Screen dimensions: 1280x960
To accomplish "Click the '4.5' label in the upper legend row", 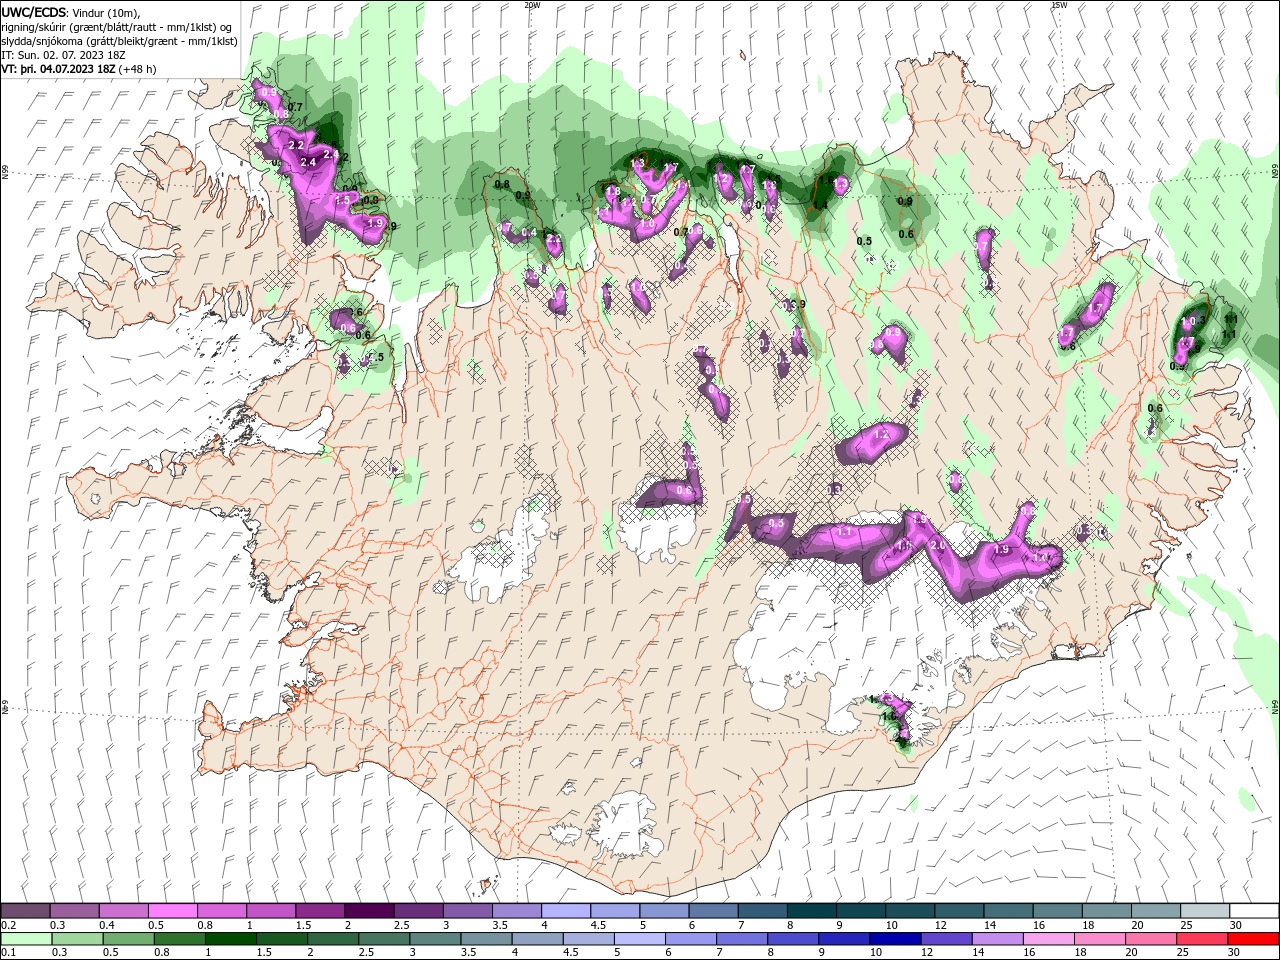I will [x=598, y=925].
